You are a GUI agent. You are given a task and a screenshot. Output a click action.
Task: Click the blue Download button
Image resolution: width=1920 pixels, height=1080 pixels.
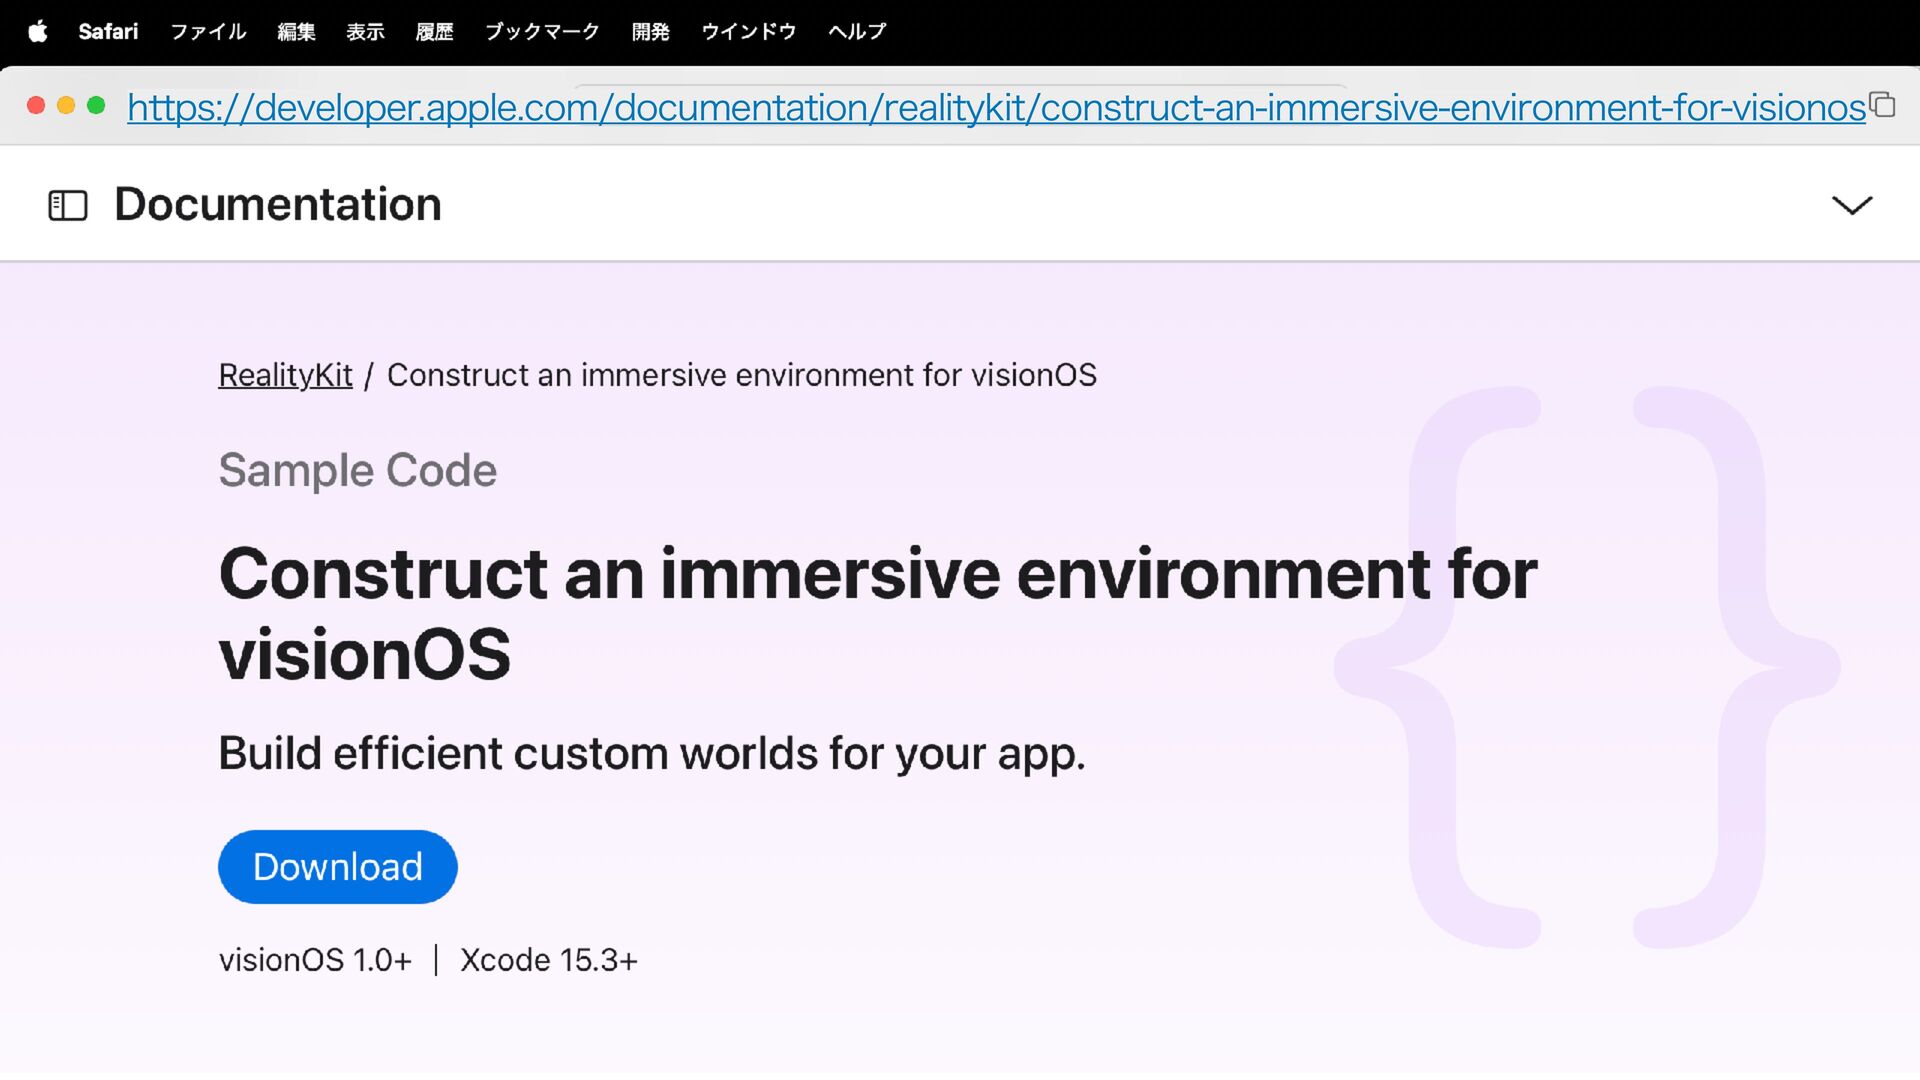[337, 867]
